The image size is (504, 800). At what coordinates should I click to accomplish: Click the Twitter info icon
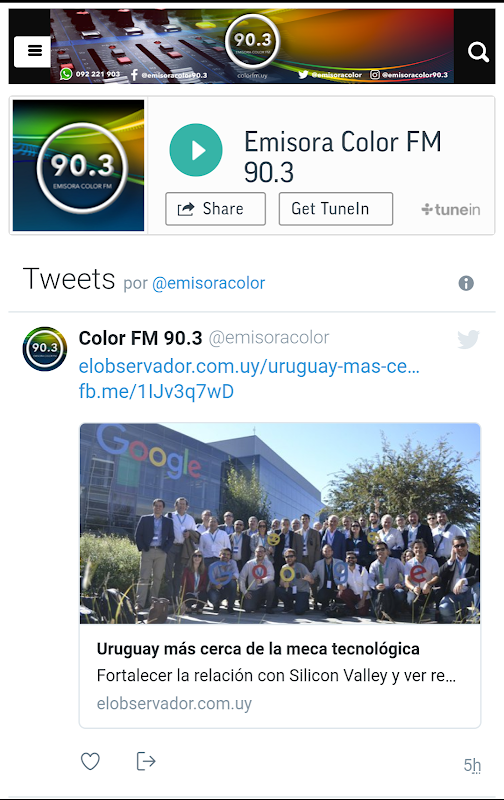(x=466, y=283)
